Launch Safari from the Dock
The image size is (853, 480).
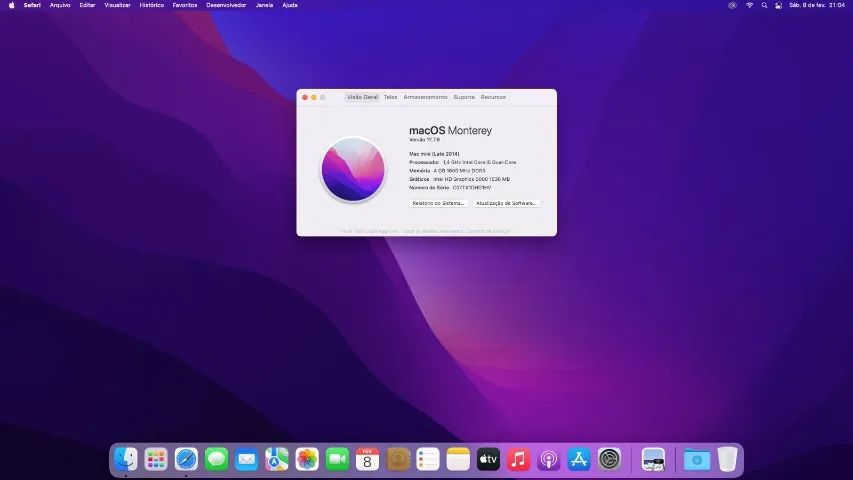(x=186, y=459)
